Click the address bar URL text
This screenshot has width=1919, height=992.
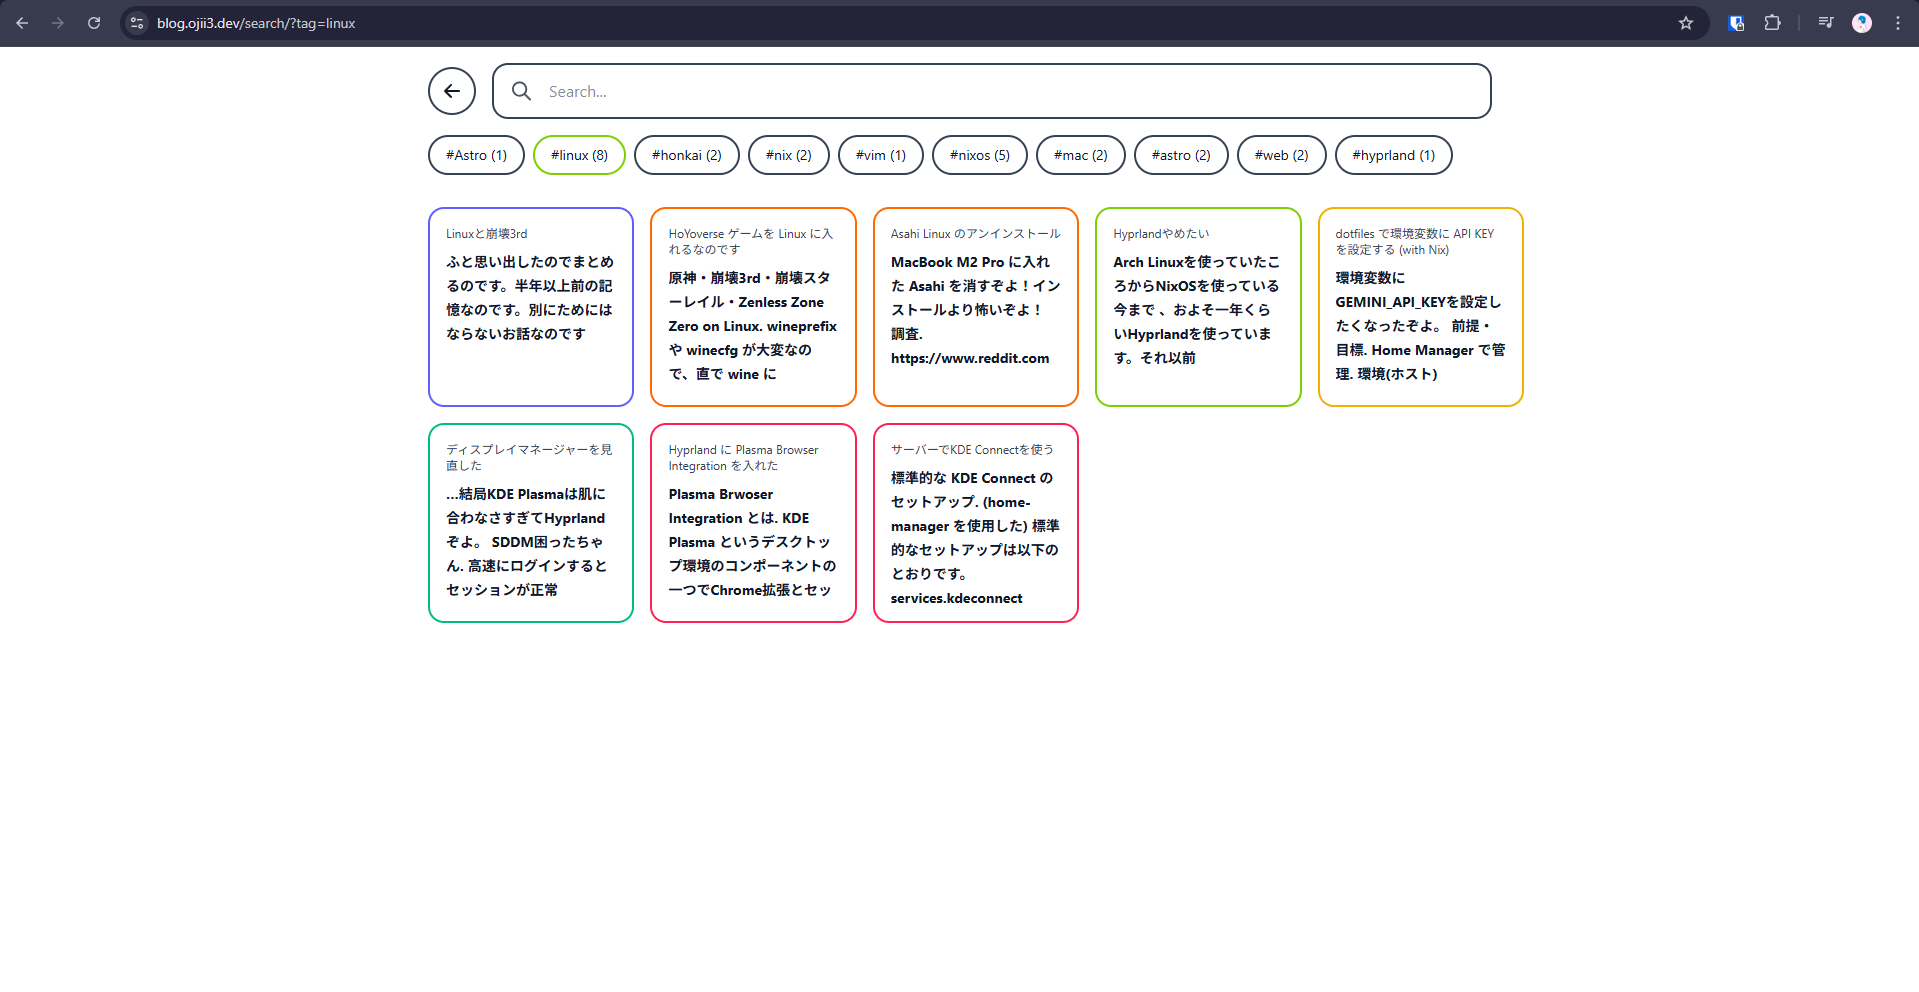click(256, 23)
